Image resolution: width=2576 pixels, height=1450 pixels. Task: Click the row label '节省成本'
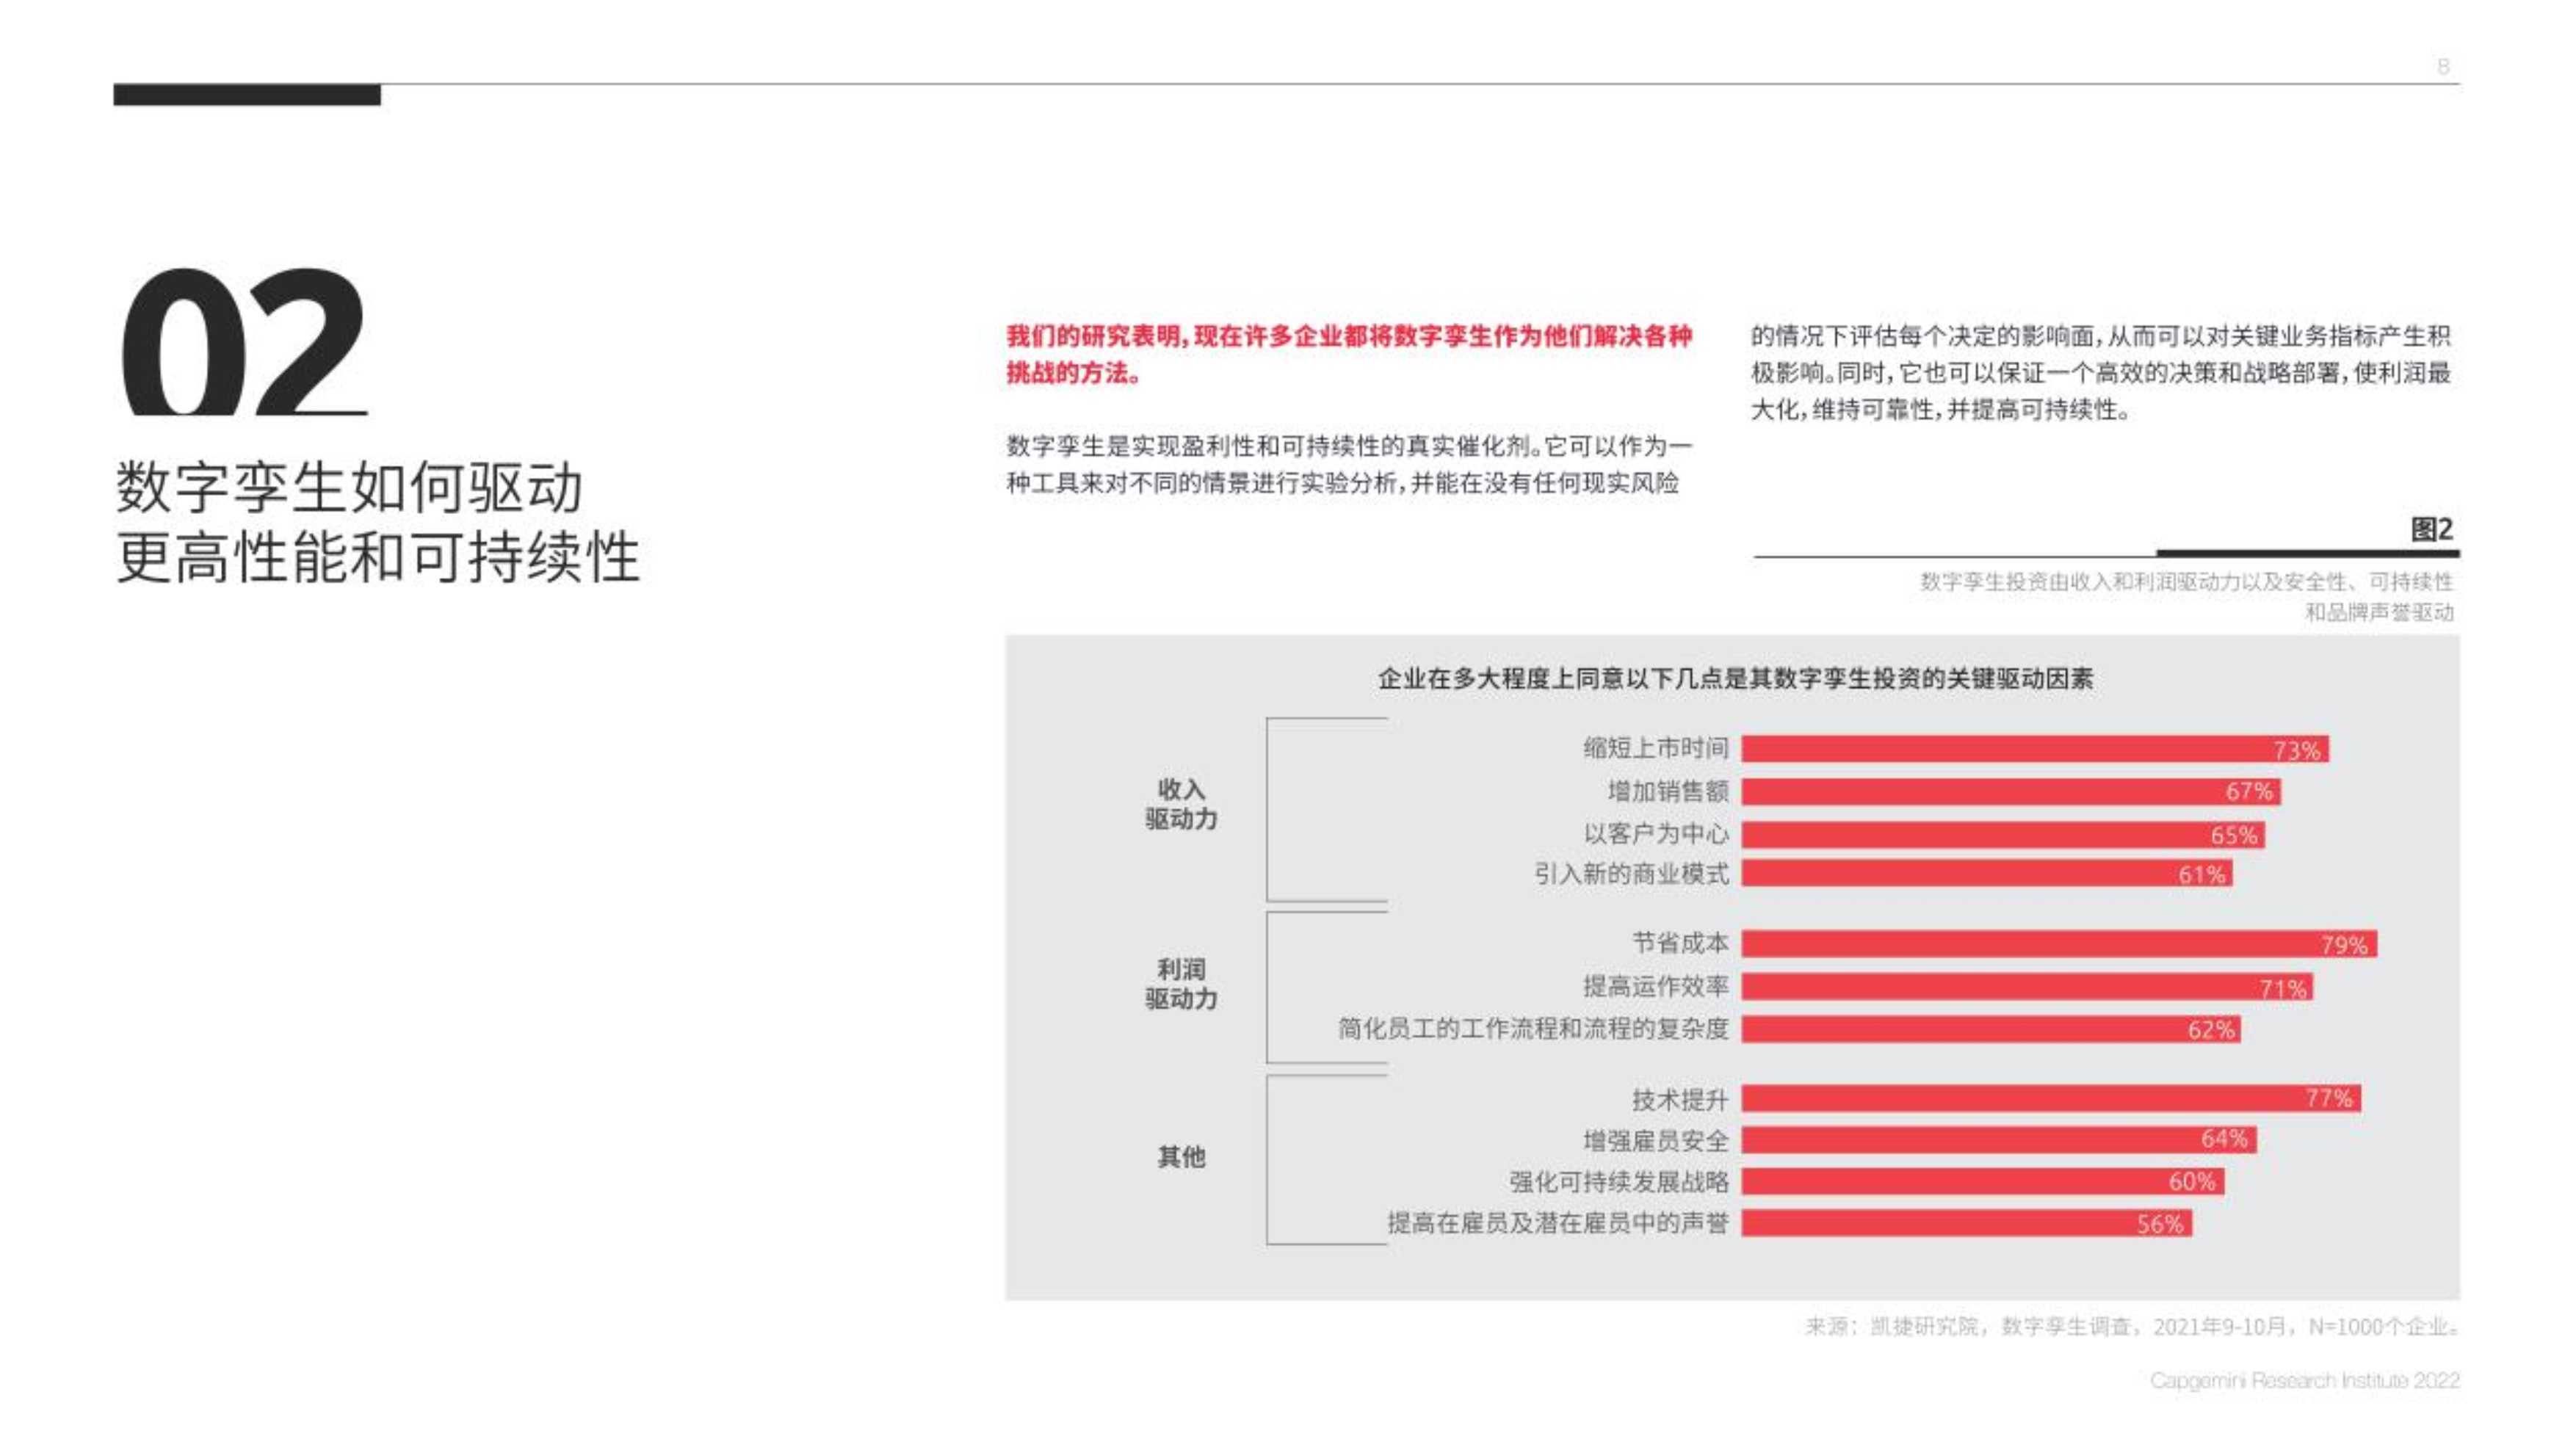tap(1680, 943)
